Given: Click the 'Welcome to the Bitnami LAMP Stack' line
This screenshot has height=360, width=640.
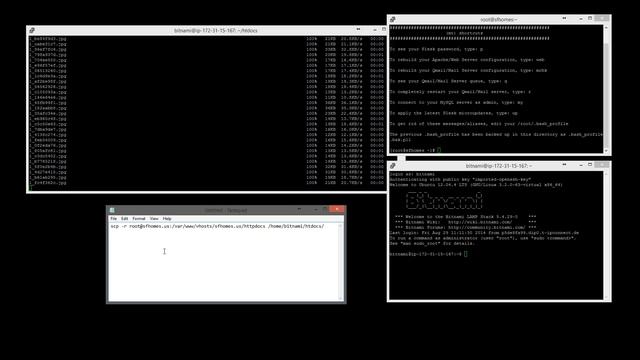Looking at the screenshot, I should [x=465, y=217].
